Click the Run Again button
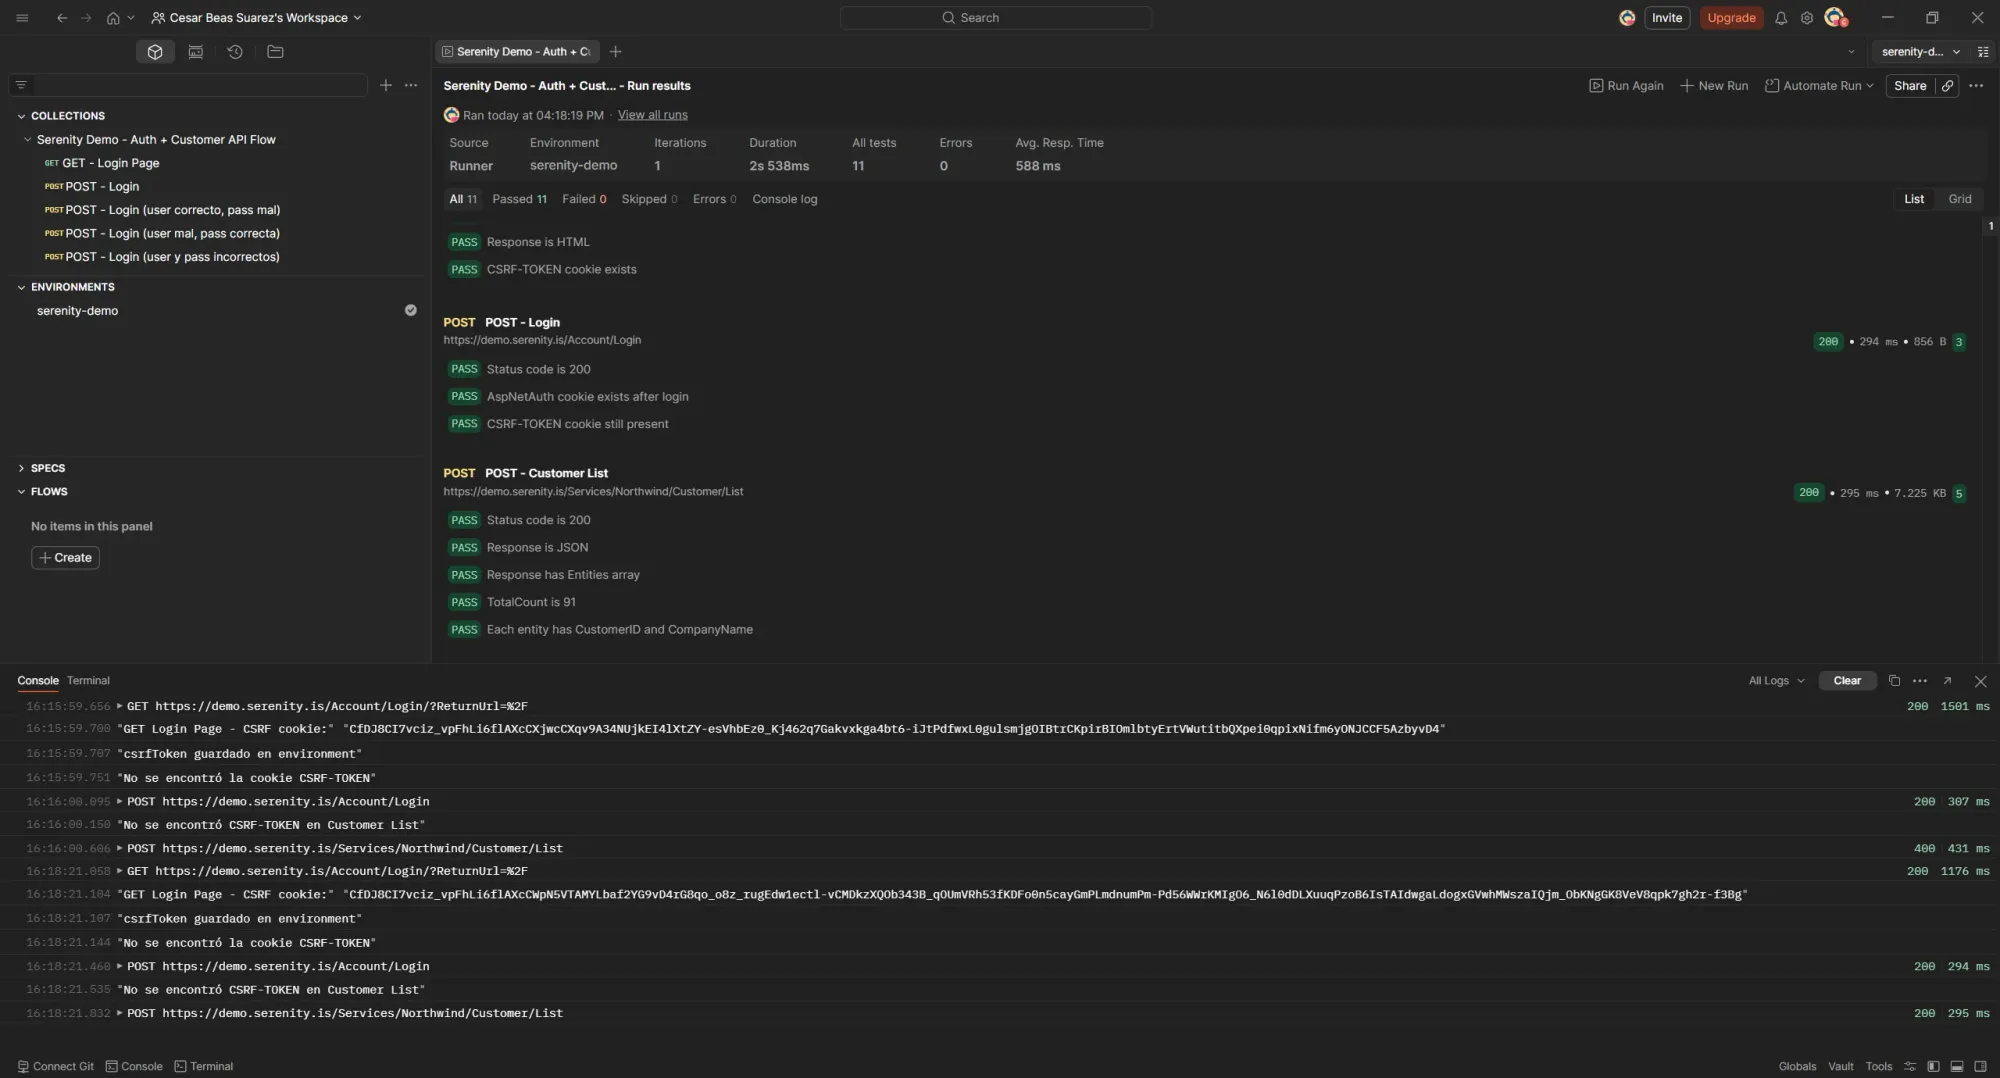2000x1078 pixels. tap(1626, 86)
